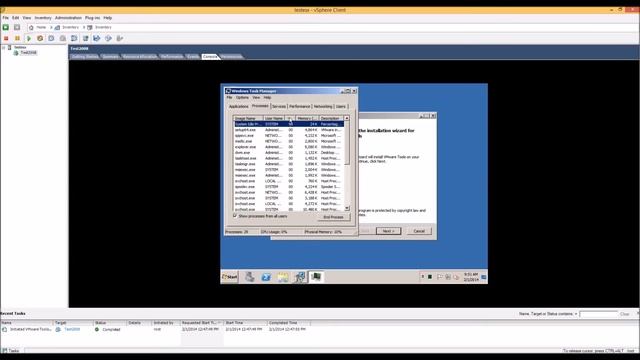Click Task Manager process list scroll-up arrow

347,118
